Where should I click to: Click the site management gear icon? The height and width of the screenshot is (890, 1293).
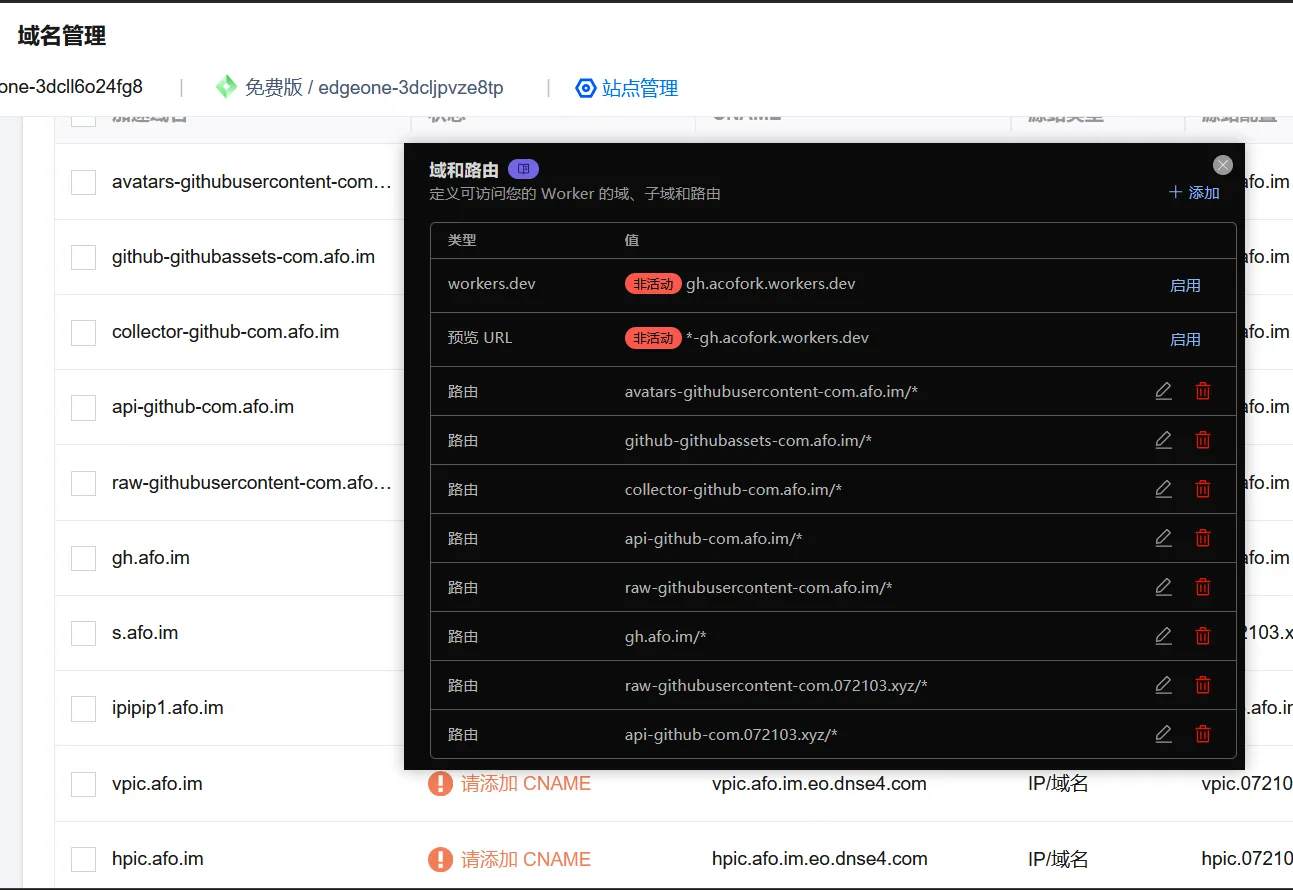click(586, 88)
